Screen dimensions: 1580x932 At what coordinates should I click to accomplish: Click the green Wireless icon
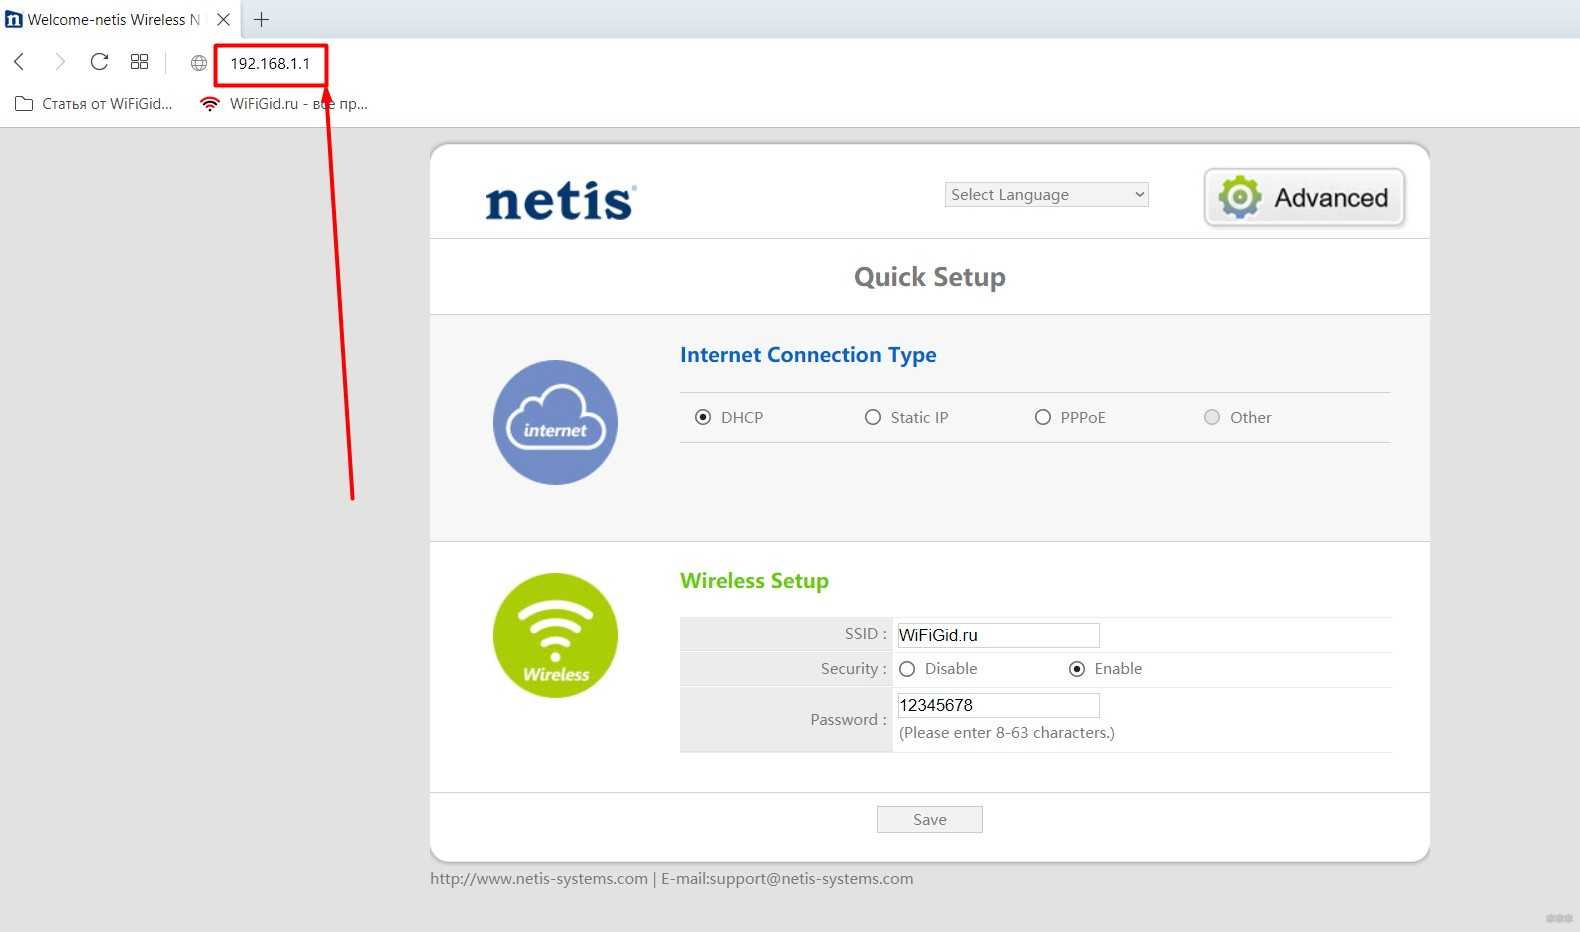[555, 635]
